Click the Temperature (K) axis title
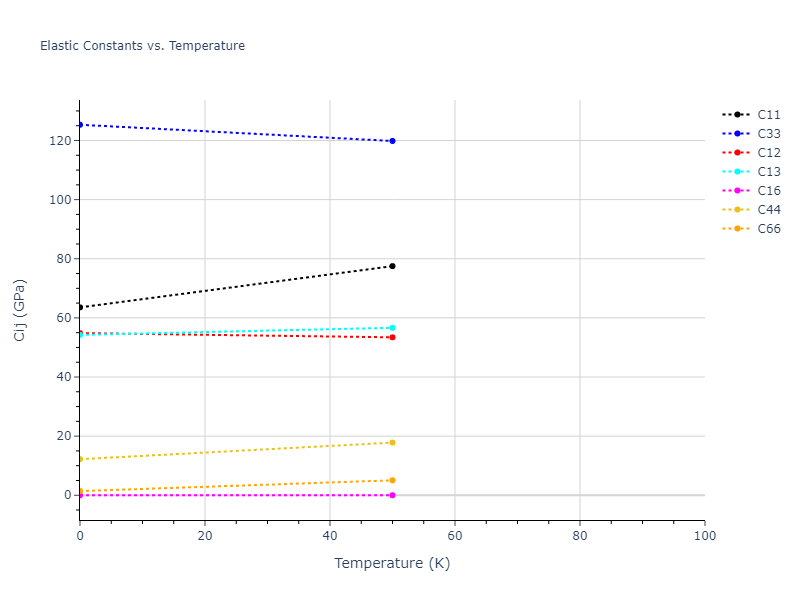This screenshot has height=600, width=800. point(392,563)
